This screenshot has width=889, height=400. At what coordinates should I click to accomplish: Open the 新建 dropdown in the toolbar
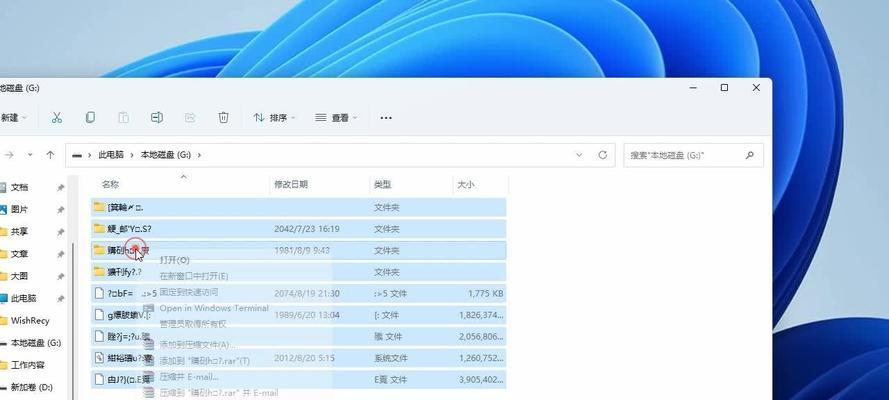point(14,118)
